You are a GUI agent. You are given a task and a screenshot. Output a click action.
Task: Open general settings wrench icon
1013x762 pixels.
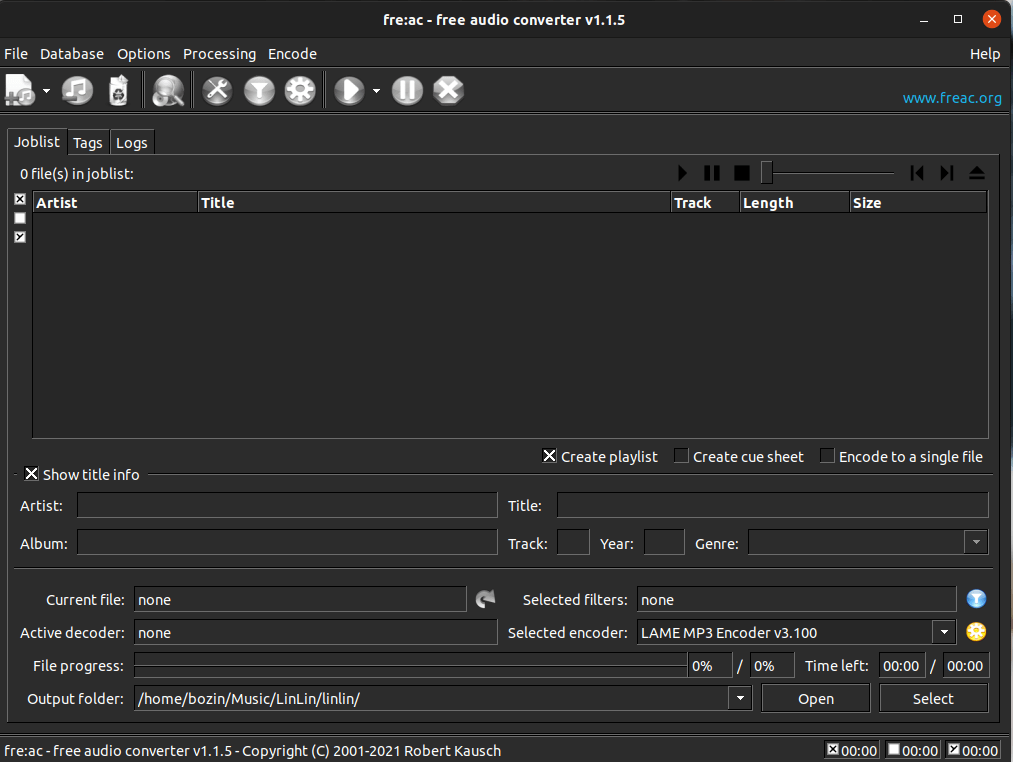click(x=217, y=91)
